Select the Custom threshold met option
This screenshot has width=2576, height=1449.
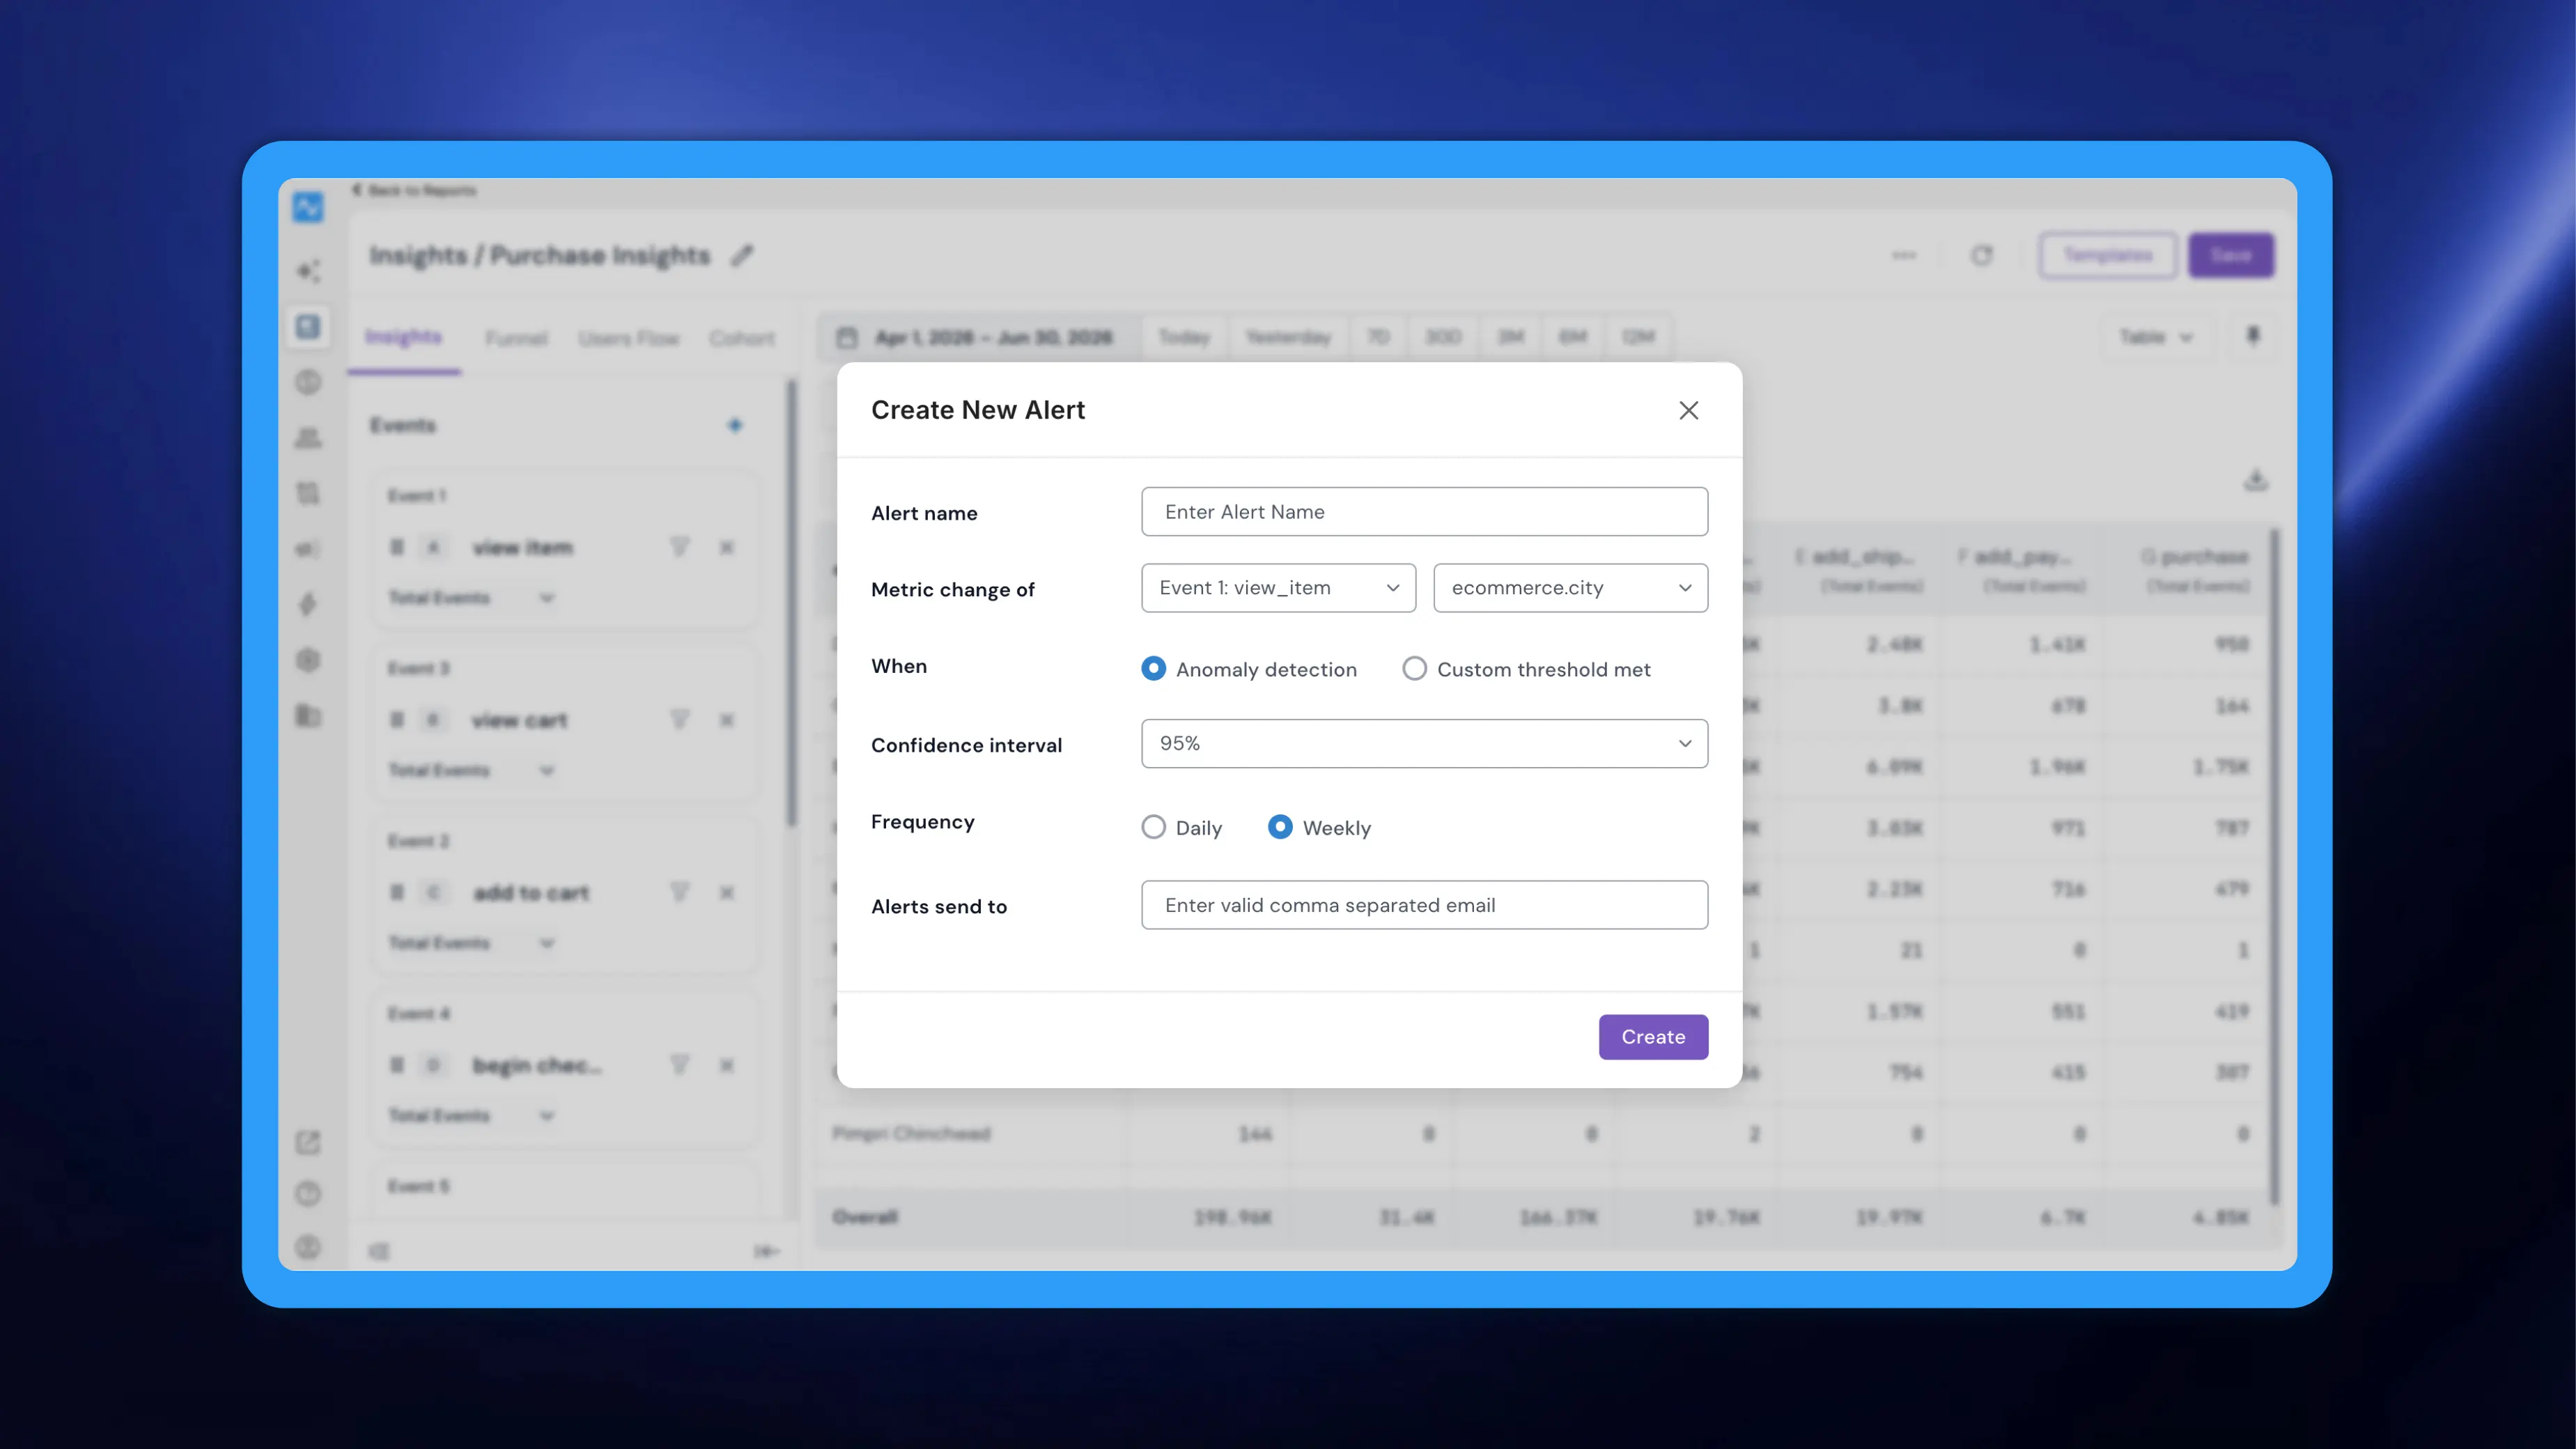[x=1414, y=668]
